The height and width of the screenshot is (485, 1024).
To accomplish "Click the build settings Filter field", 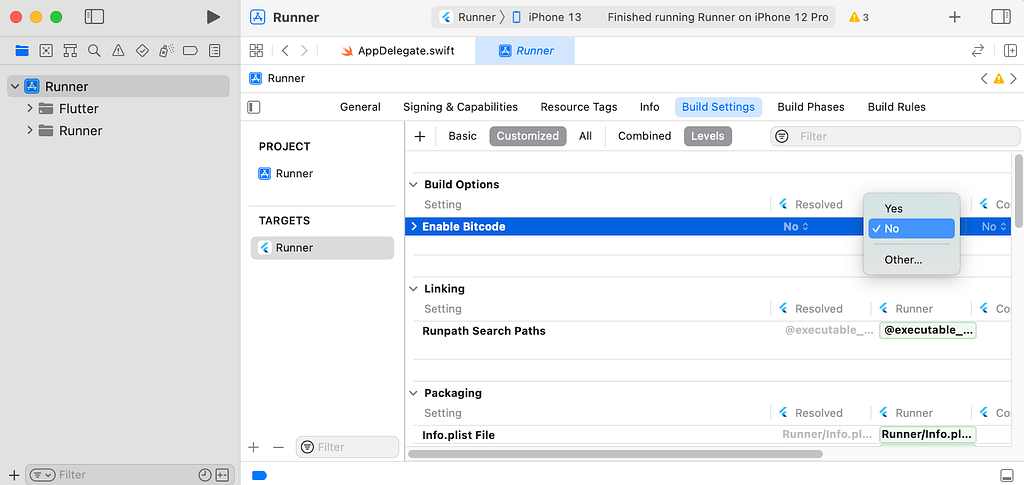I will (x=900, y=136).
